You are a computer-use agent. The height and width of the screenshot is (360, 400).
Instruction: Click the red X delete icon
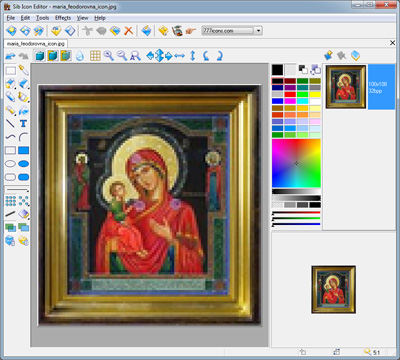click(129, 31)
